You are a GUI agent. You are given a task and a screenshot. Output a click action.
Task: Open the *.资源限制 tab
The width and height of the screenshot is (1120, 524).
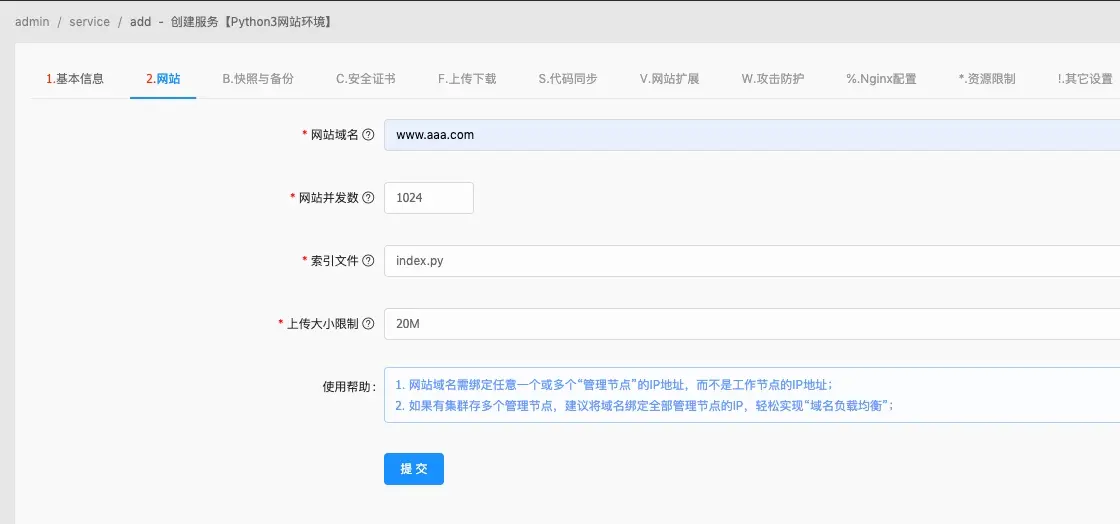click(986, 79)
